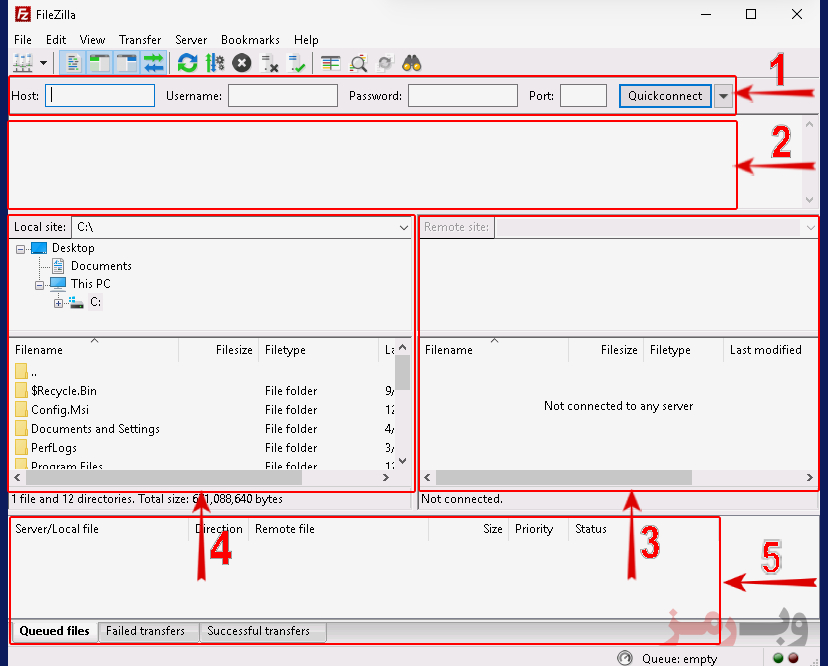Screen dimensions: 828x666
Task: Click the Password input field
Action: pyautogui.click(x=463, y=96)
